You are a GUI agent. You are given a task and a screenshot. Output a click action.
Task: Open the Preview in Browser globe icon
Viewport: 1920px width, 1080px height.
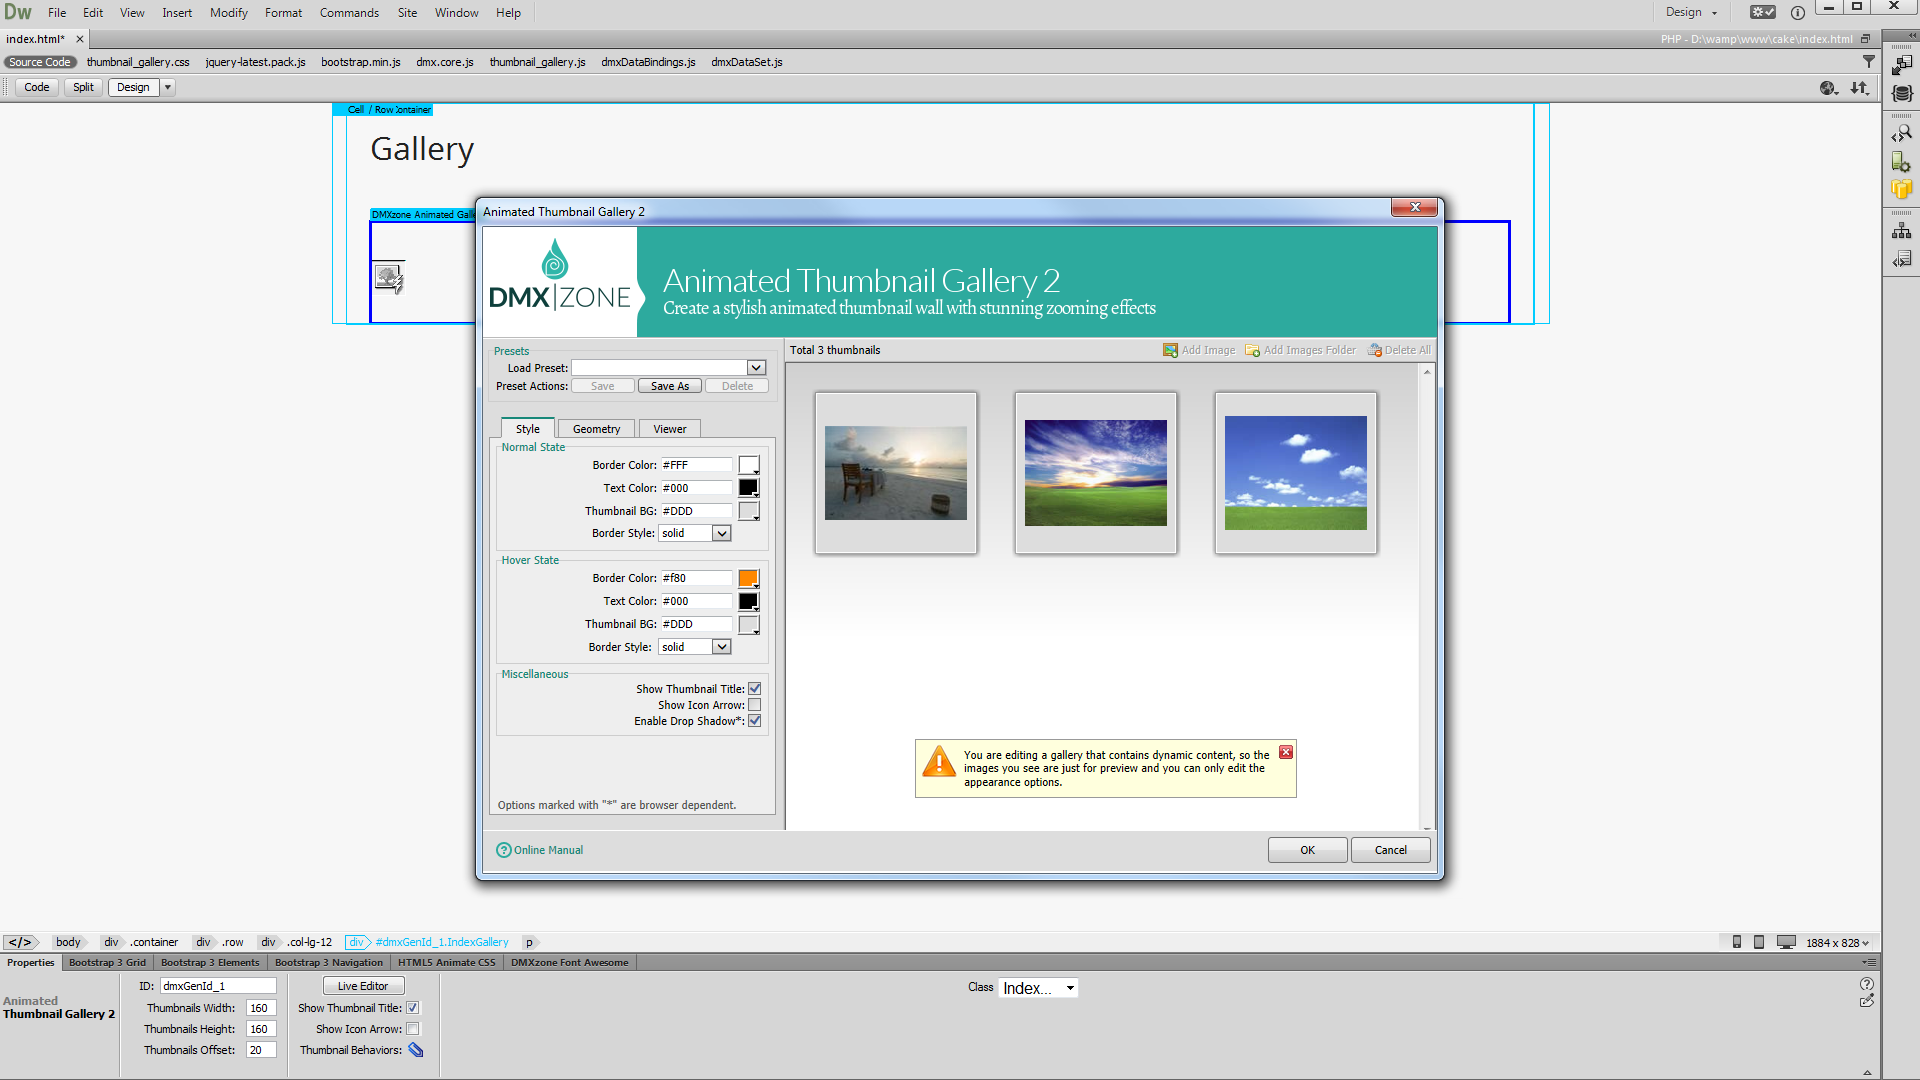coord(1829,88)
